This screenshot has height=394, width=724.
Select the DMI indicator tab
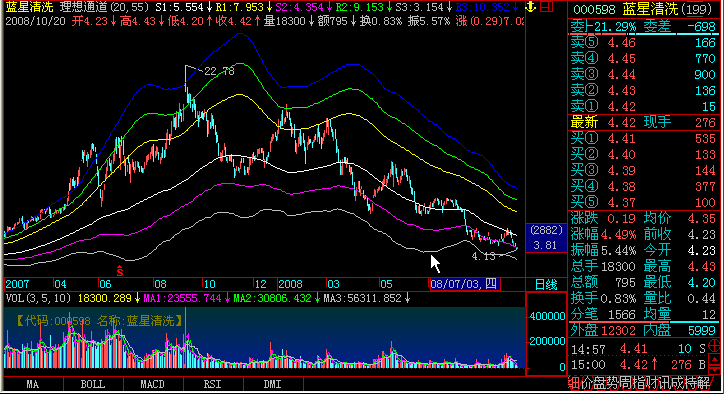[x=273, y=384]
